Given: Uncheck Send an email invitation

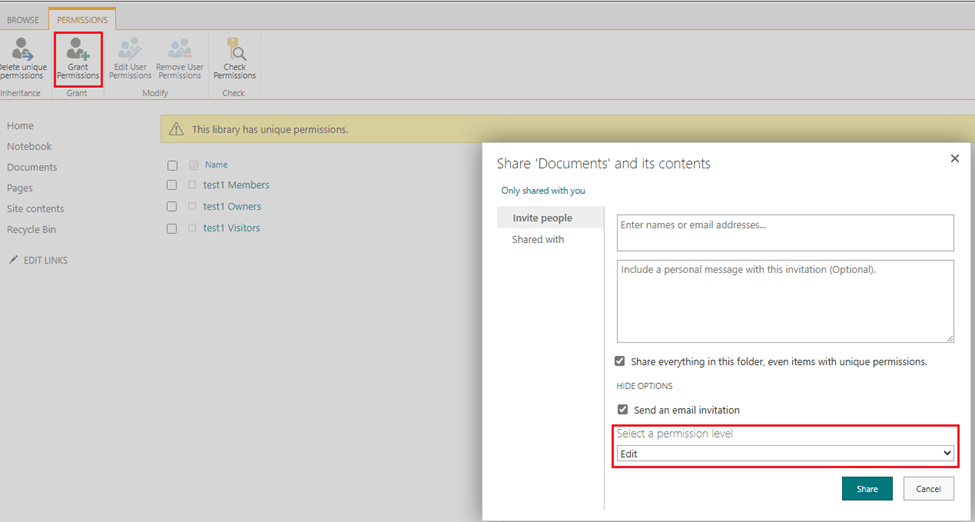Looking at the screenshot, I should 622,409.
